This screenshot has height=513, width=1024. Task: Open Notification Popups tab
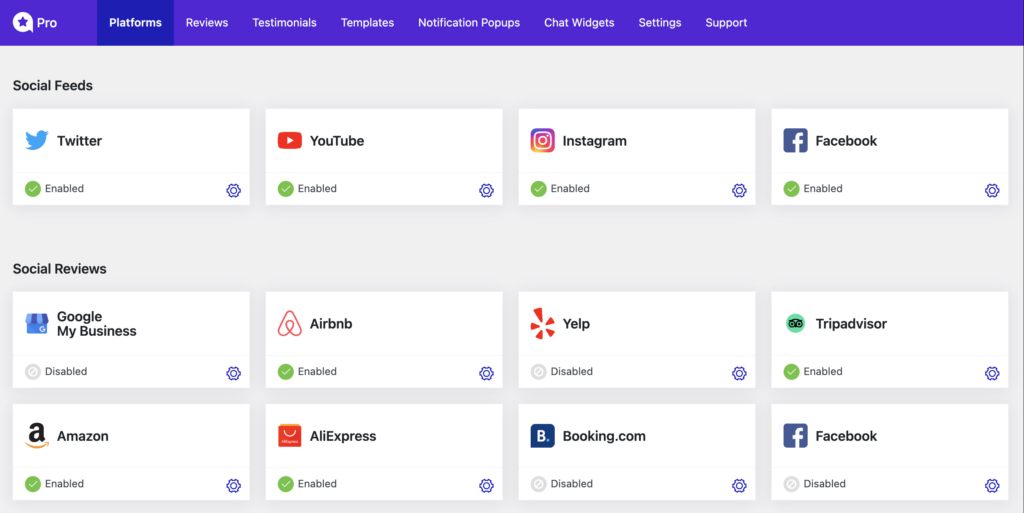469,23
